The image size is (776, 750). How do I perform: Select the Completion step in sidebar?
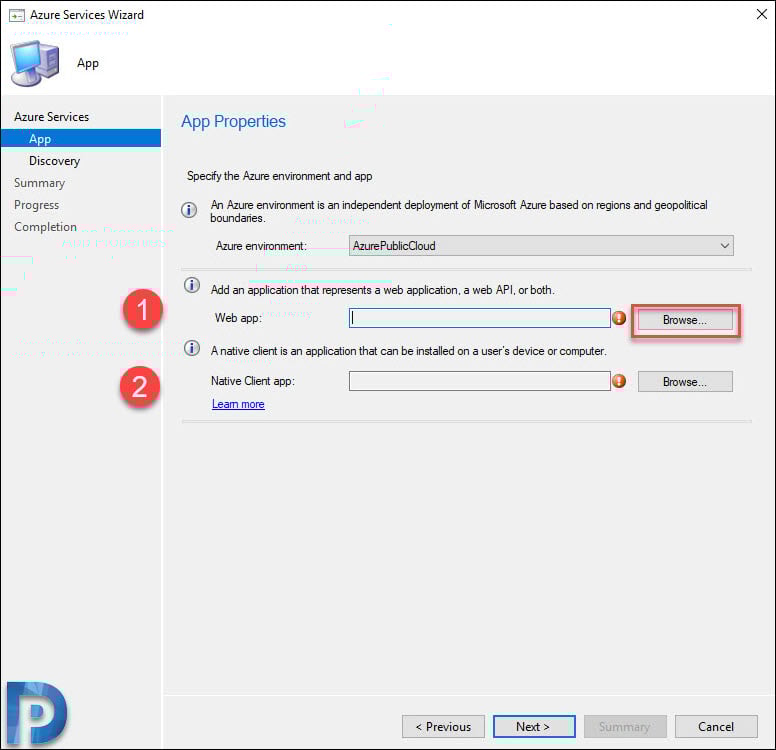[x=46, y=227]
